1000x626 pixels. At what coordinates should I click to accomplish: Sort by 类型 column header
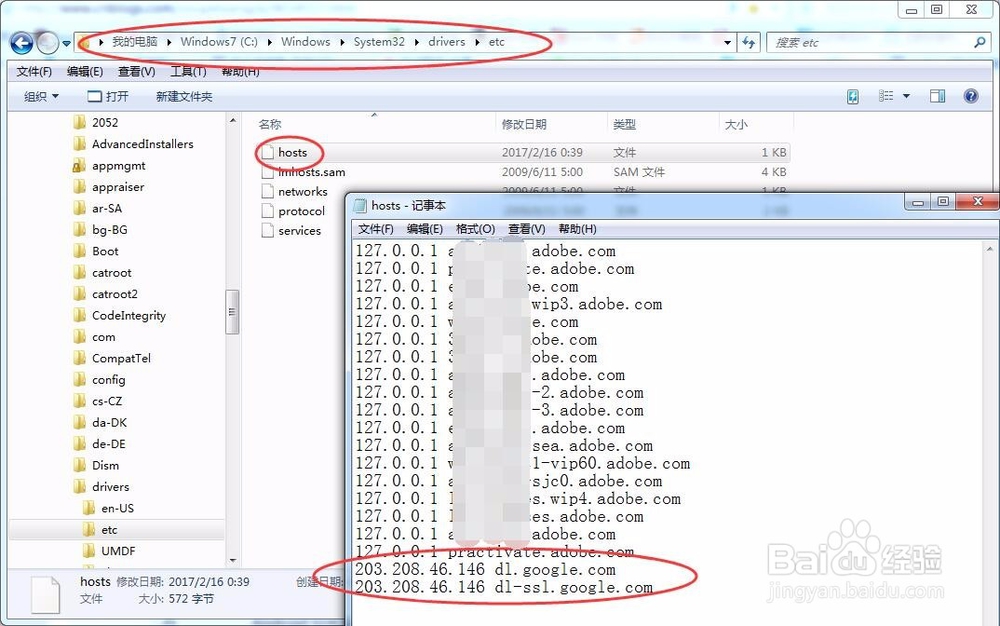624,124
